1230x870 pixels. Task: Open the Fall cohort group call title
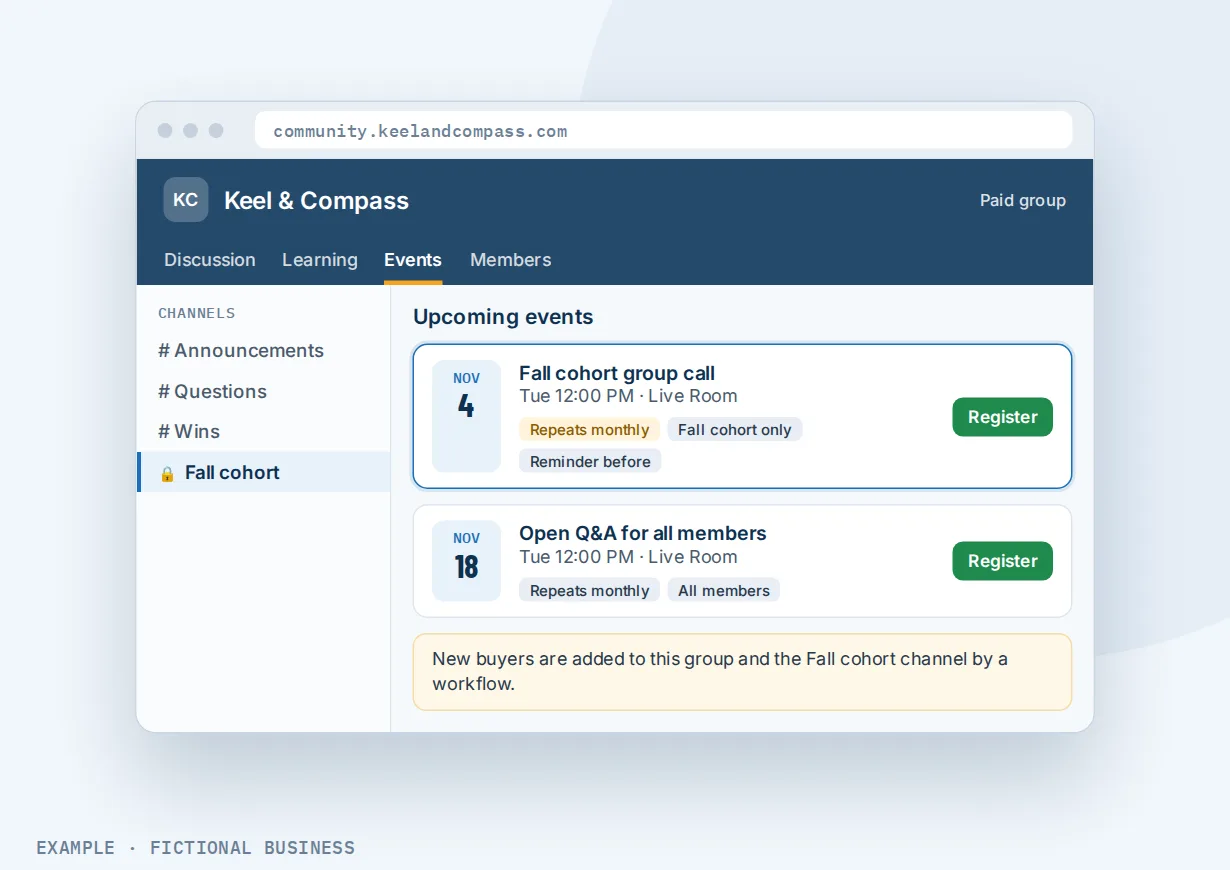coord(617,373)
